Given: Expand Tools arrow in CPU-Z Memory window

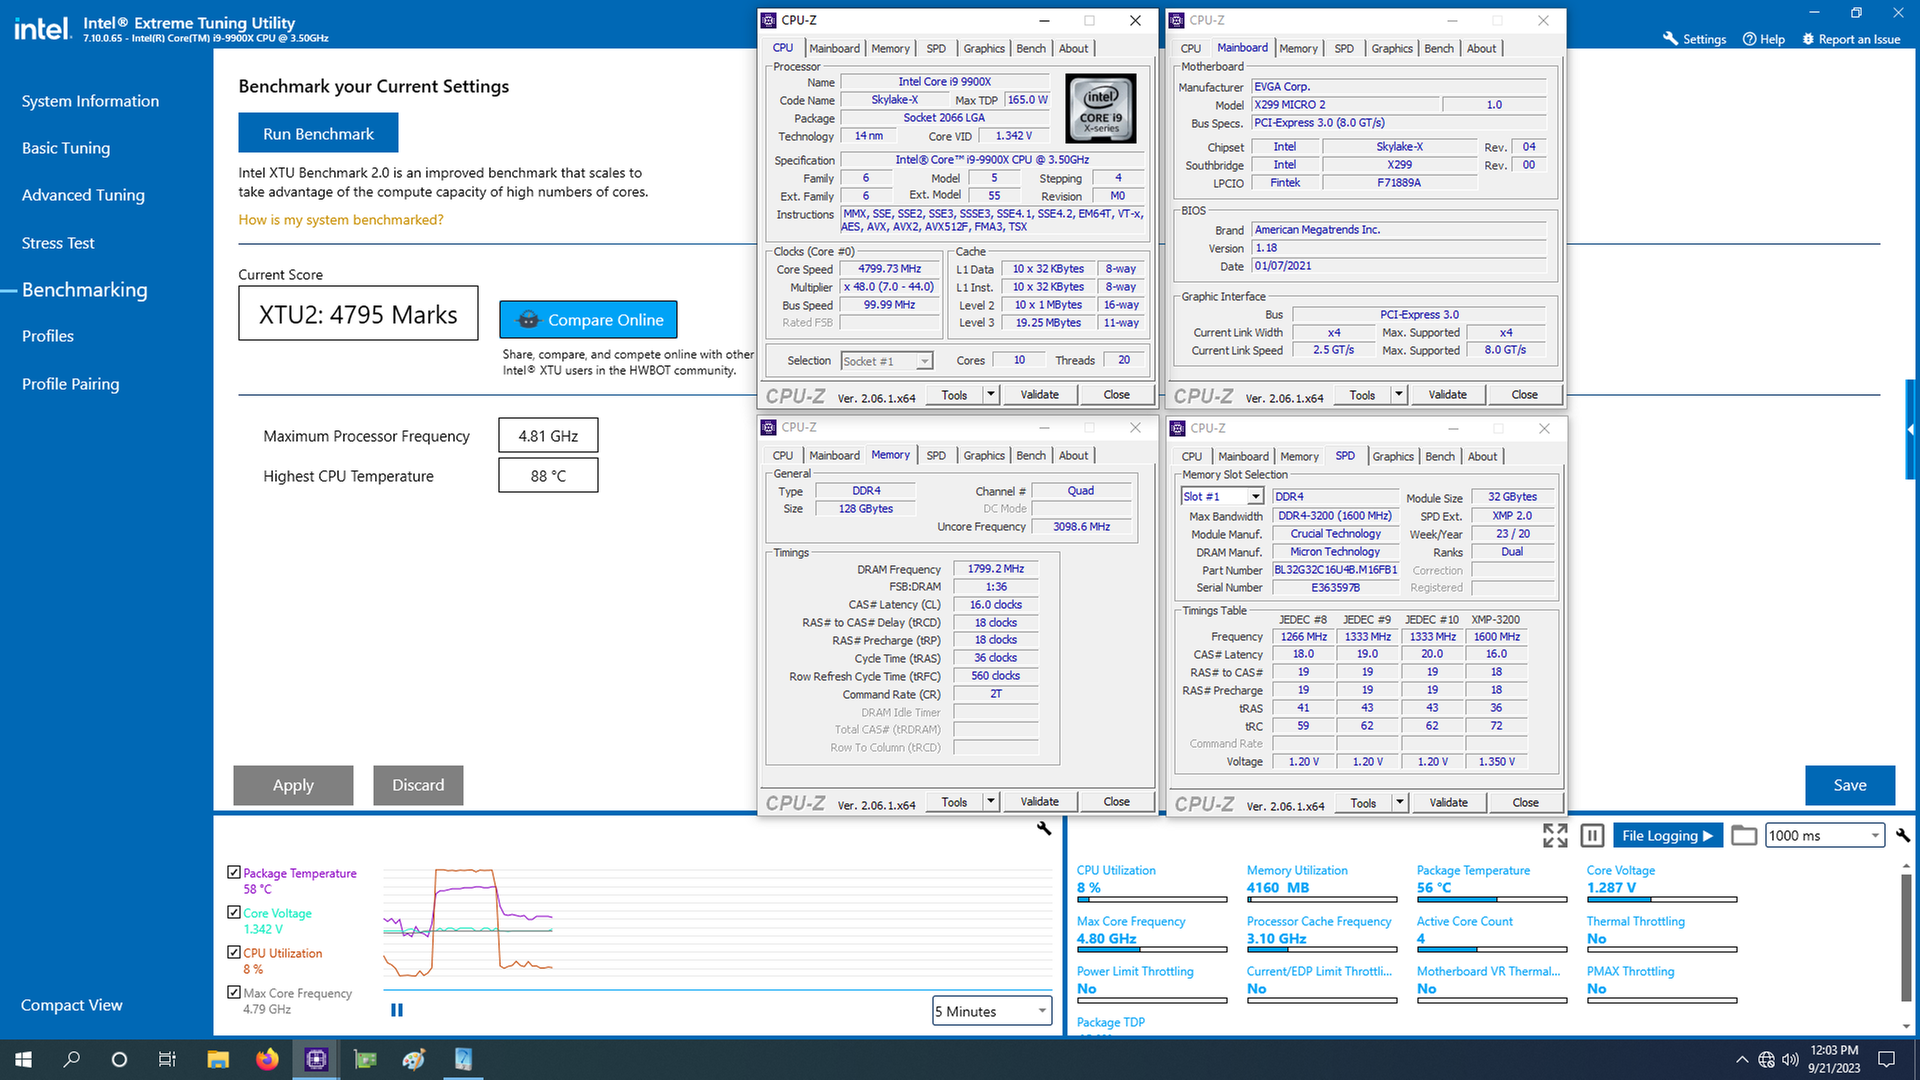Looking at the screenshot, I should tap(991, 801).
